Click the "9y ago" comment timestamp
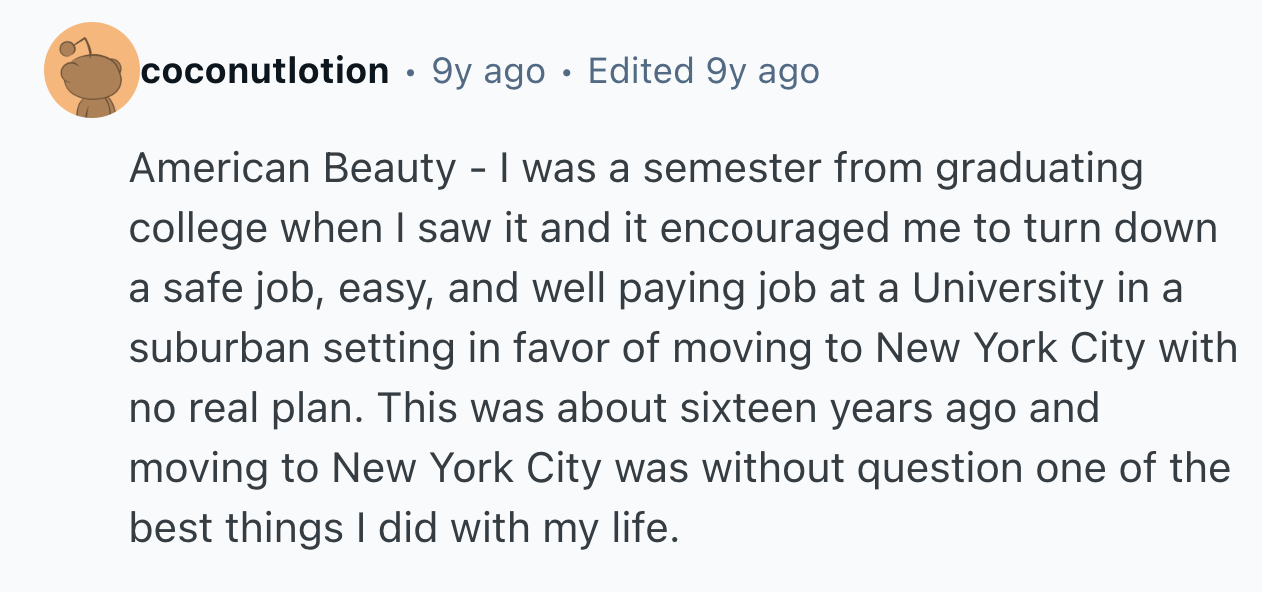Screen dimensions: 1262x592 tap(488, 71)
